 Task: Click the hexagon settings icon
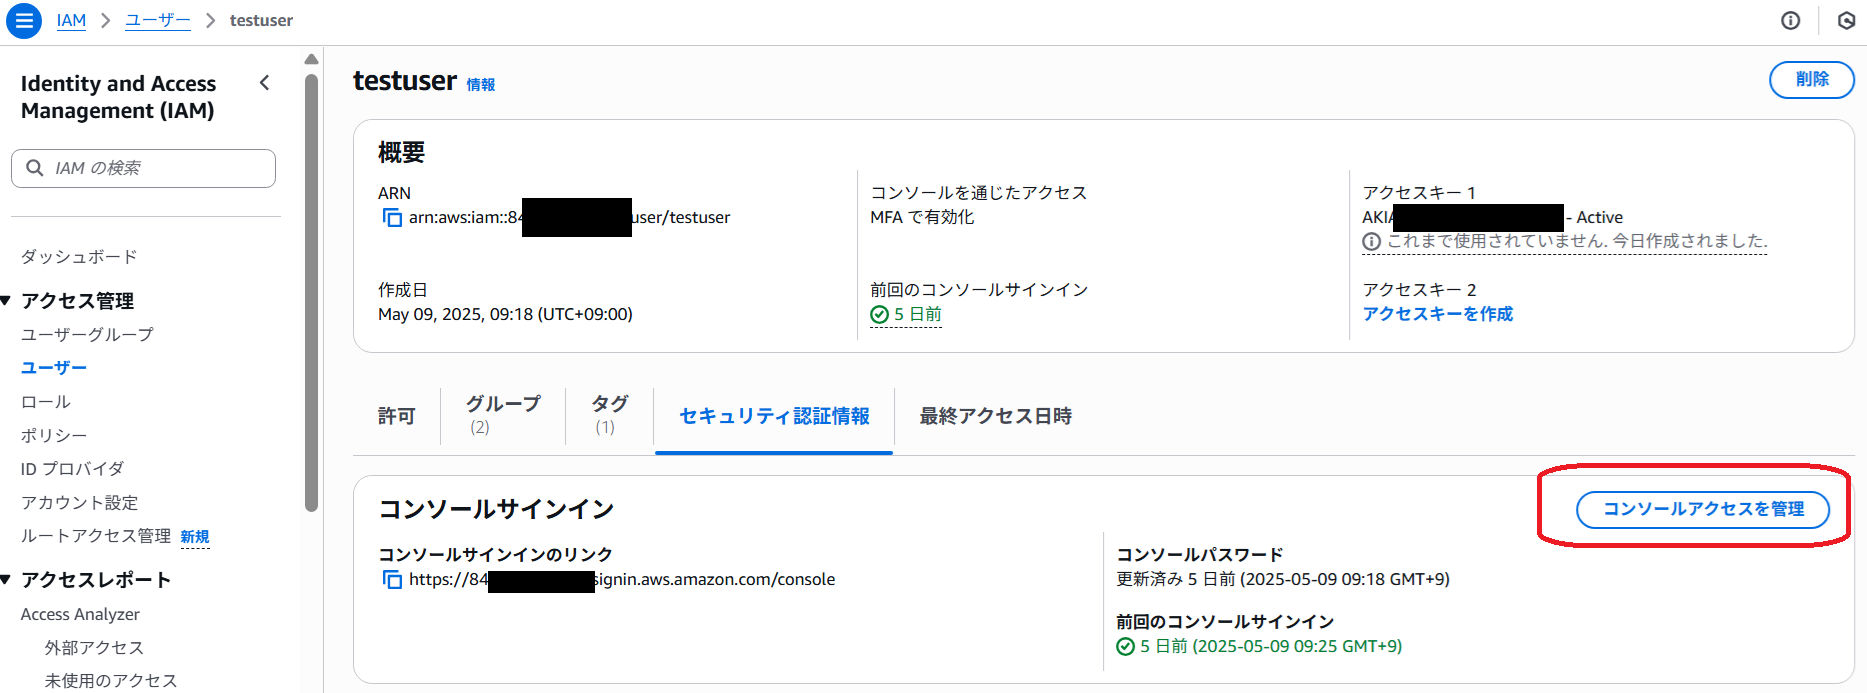pos(1846,20)
